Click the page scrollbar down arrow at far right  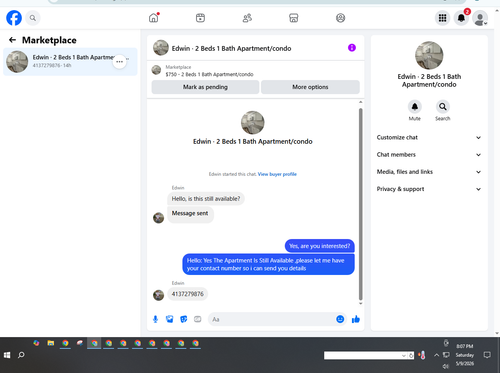click(497, 333)
